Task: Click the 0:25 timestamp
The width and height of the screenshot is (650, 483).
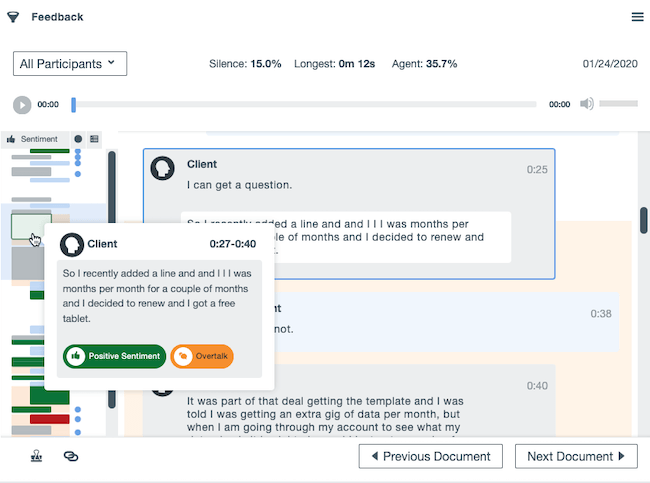Action: click(537, 170)
